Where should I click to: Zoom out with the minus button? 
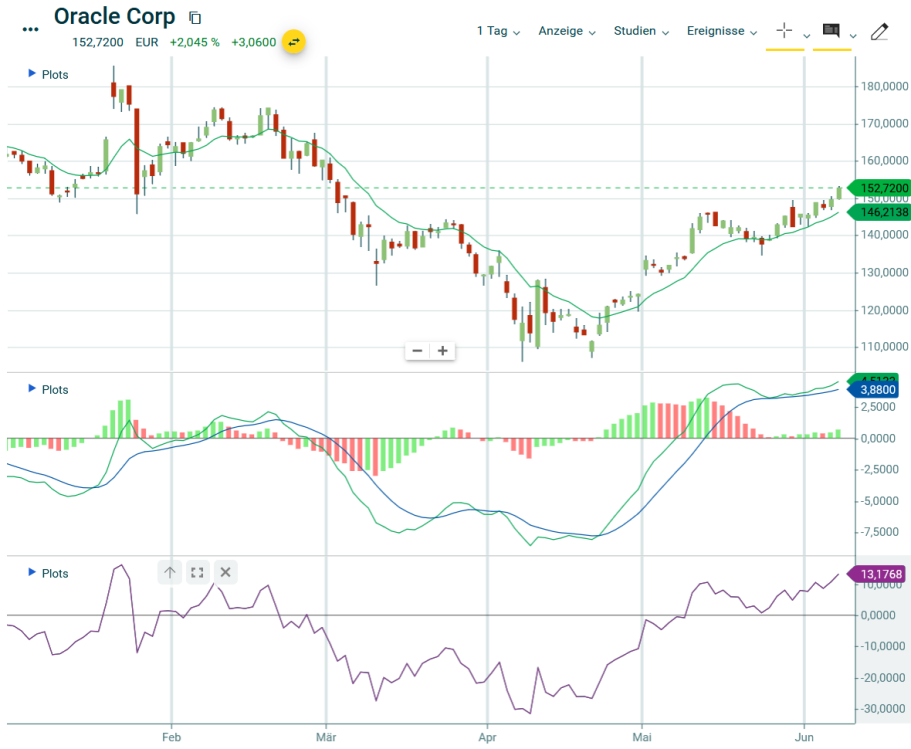(417, 350)
